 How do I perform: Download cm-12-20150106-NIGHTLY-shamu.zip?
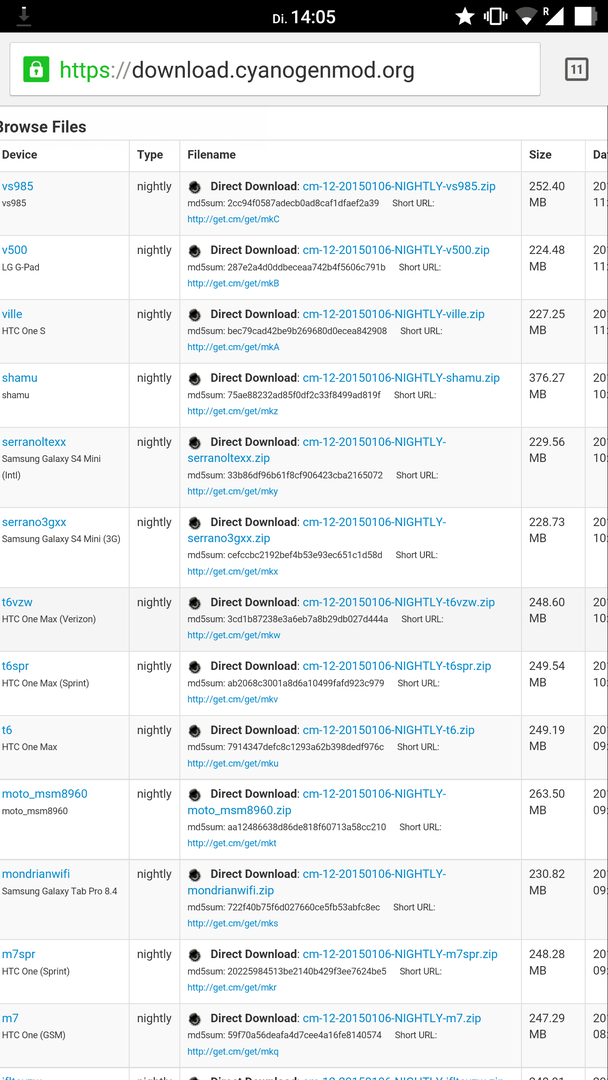point(401,378)
